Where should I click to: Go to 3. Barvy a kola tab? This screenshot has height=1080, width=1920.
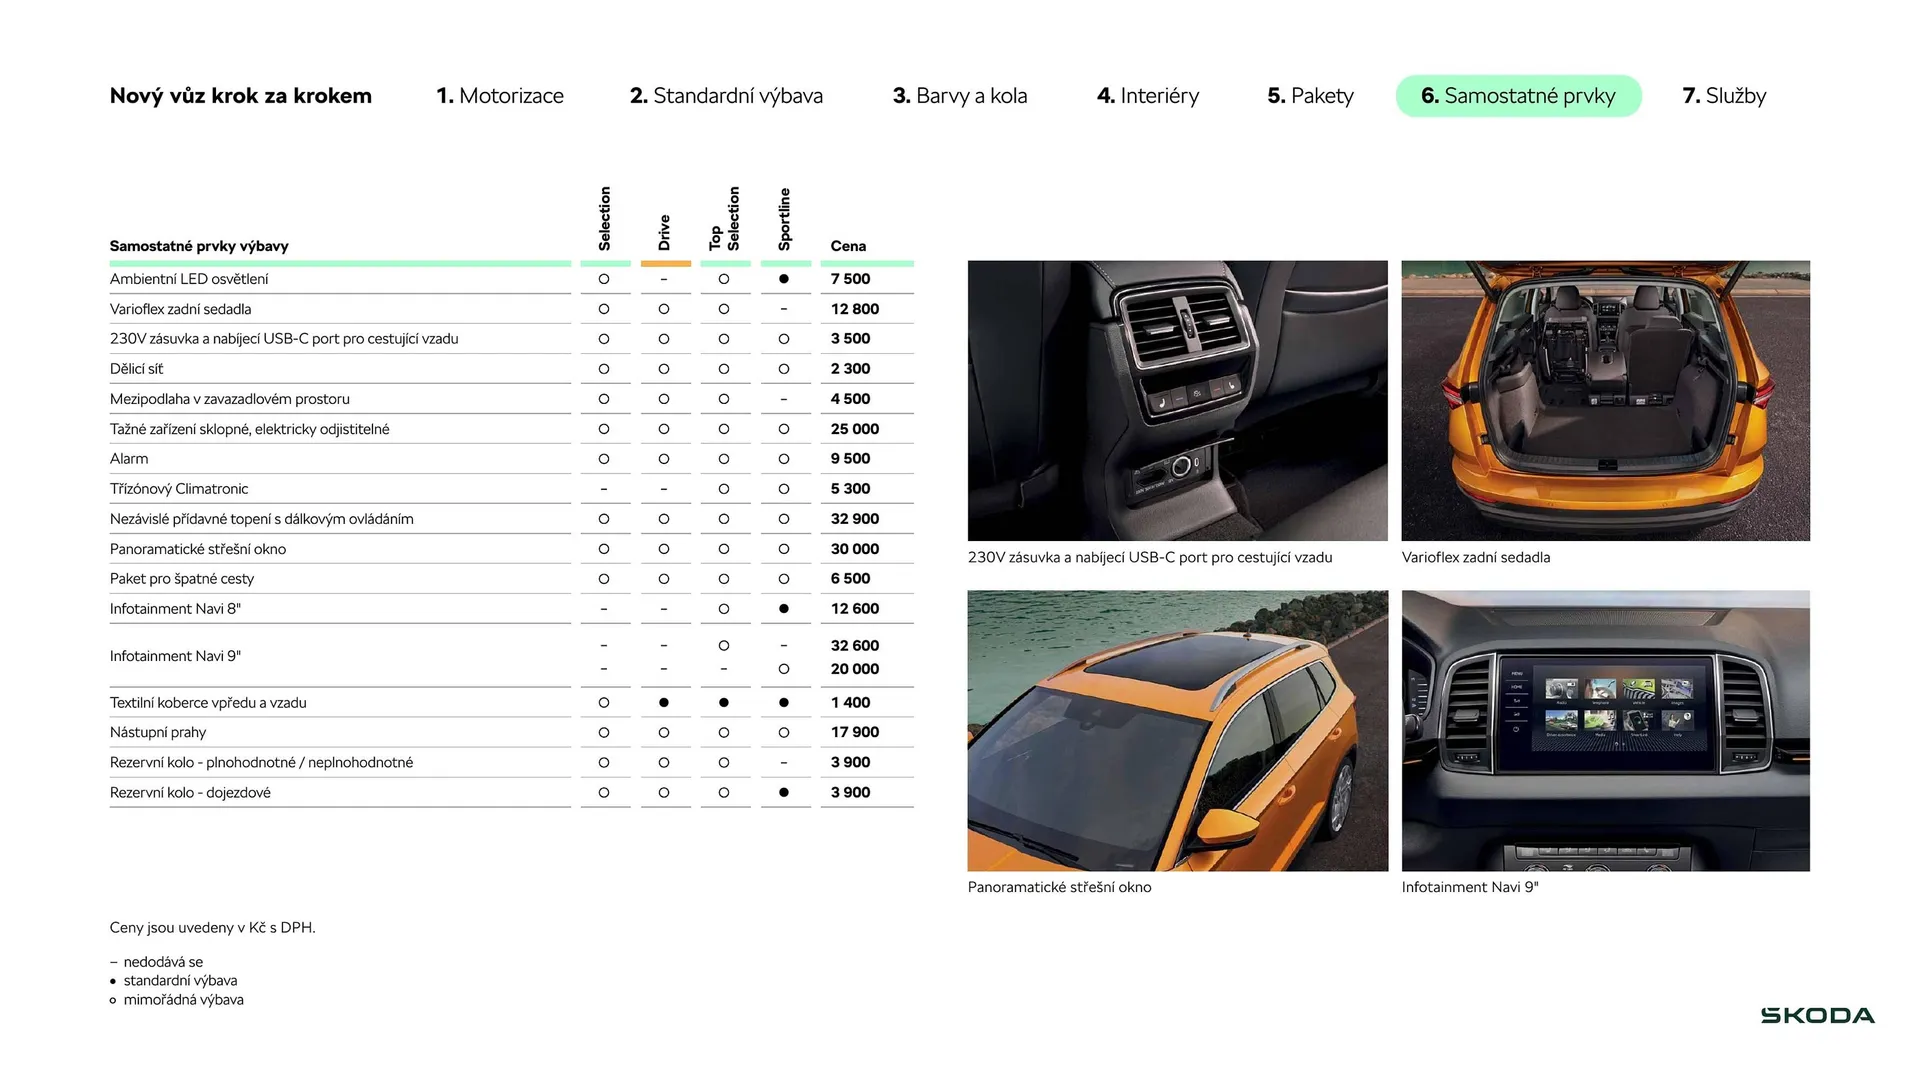[960, 96]
